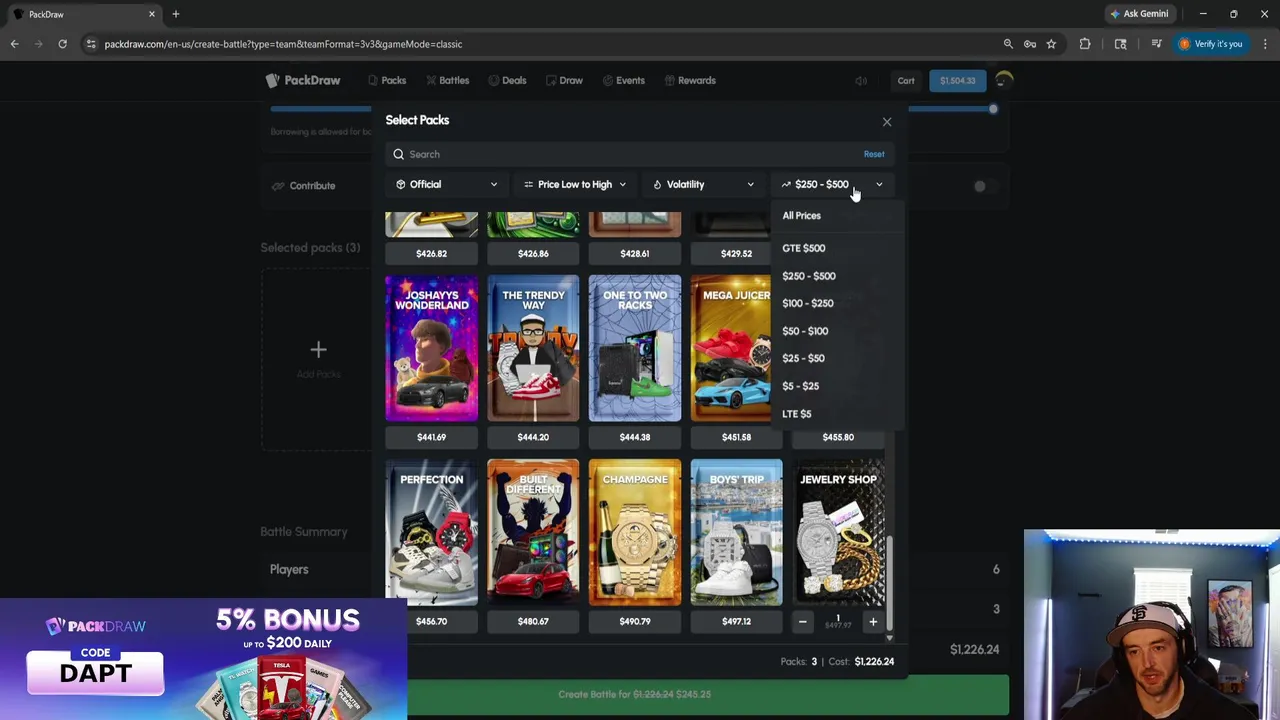Increase Jewelry Shop quantity with plus
The width and height of the screenshot is (1280, 720).
point(873,622)
